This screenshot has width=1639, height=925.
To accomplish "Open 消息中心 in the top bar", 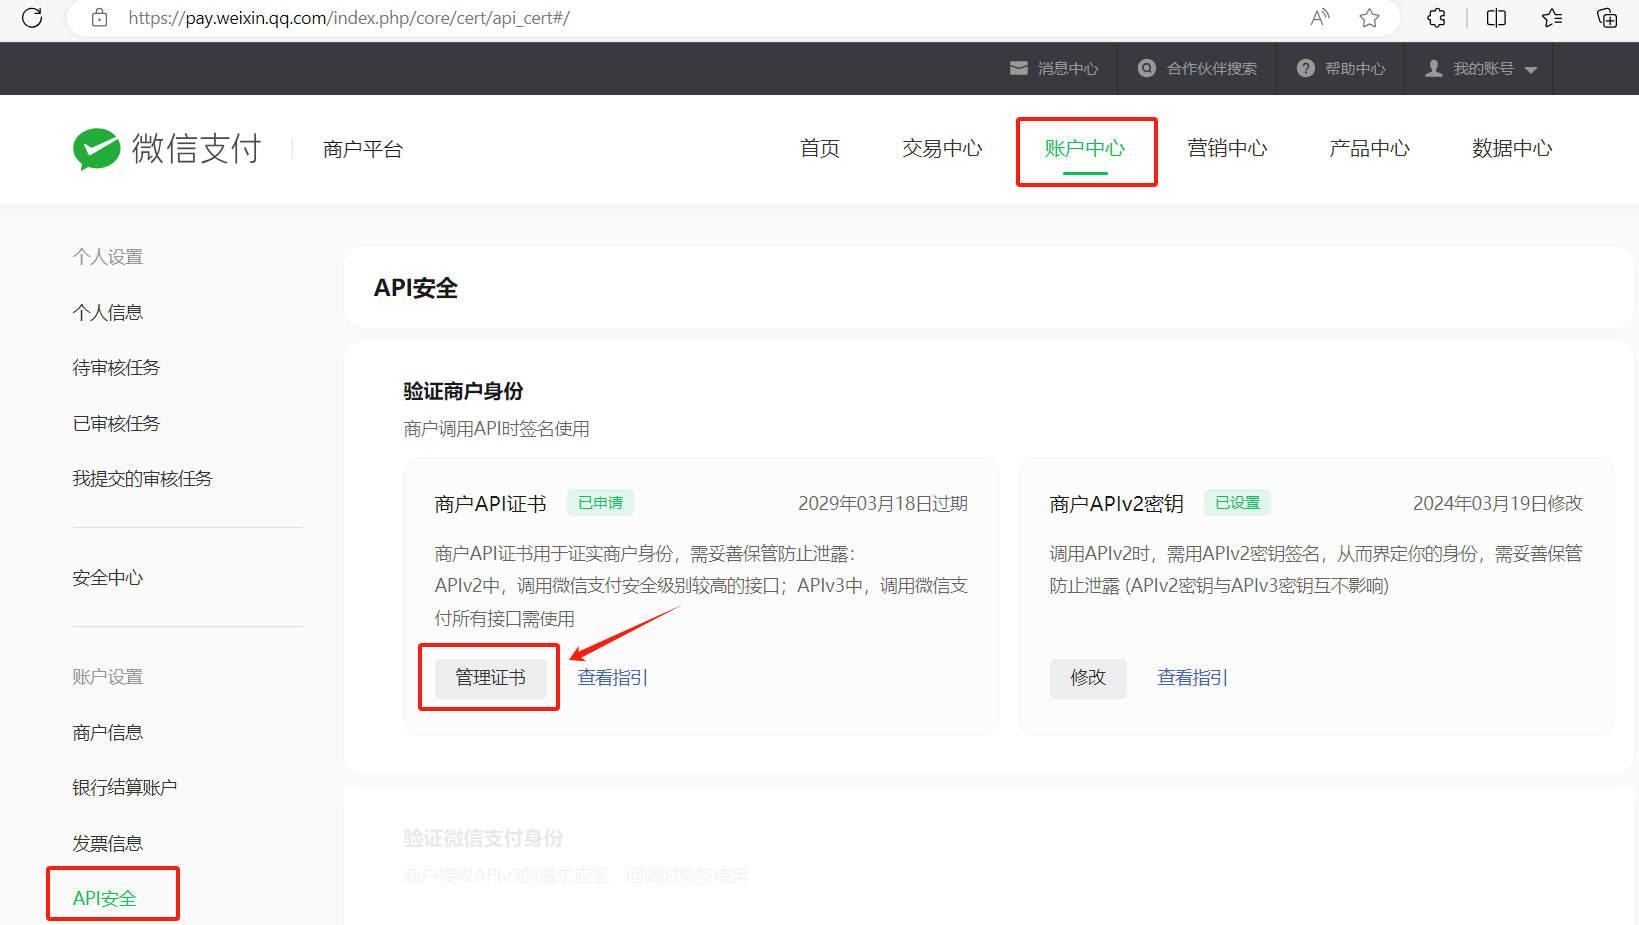I will click(x=1068, y=68).
